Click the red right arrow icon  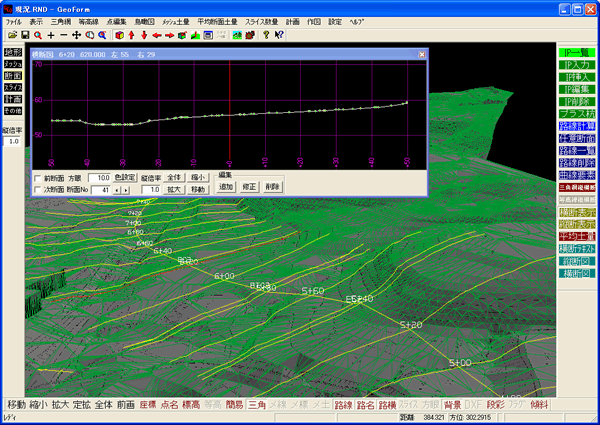click(x=170, y=35)
